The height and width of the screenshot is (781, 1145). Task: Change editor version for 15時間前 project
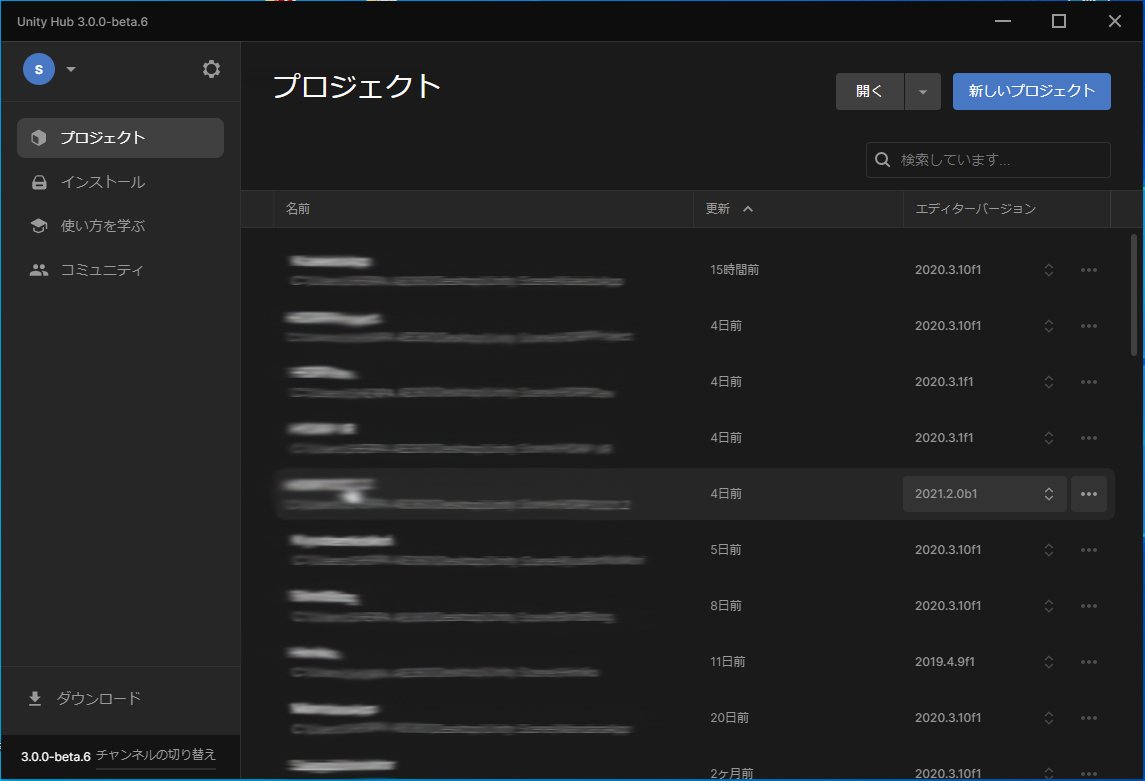click(1049, 270)
